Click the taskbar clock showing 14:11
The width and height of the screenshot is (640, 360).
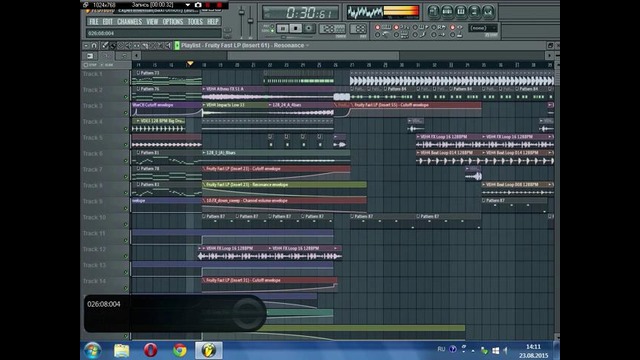pos(533,347)
